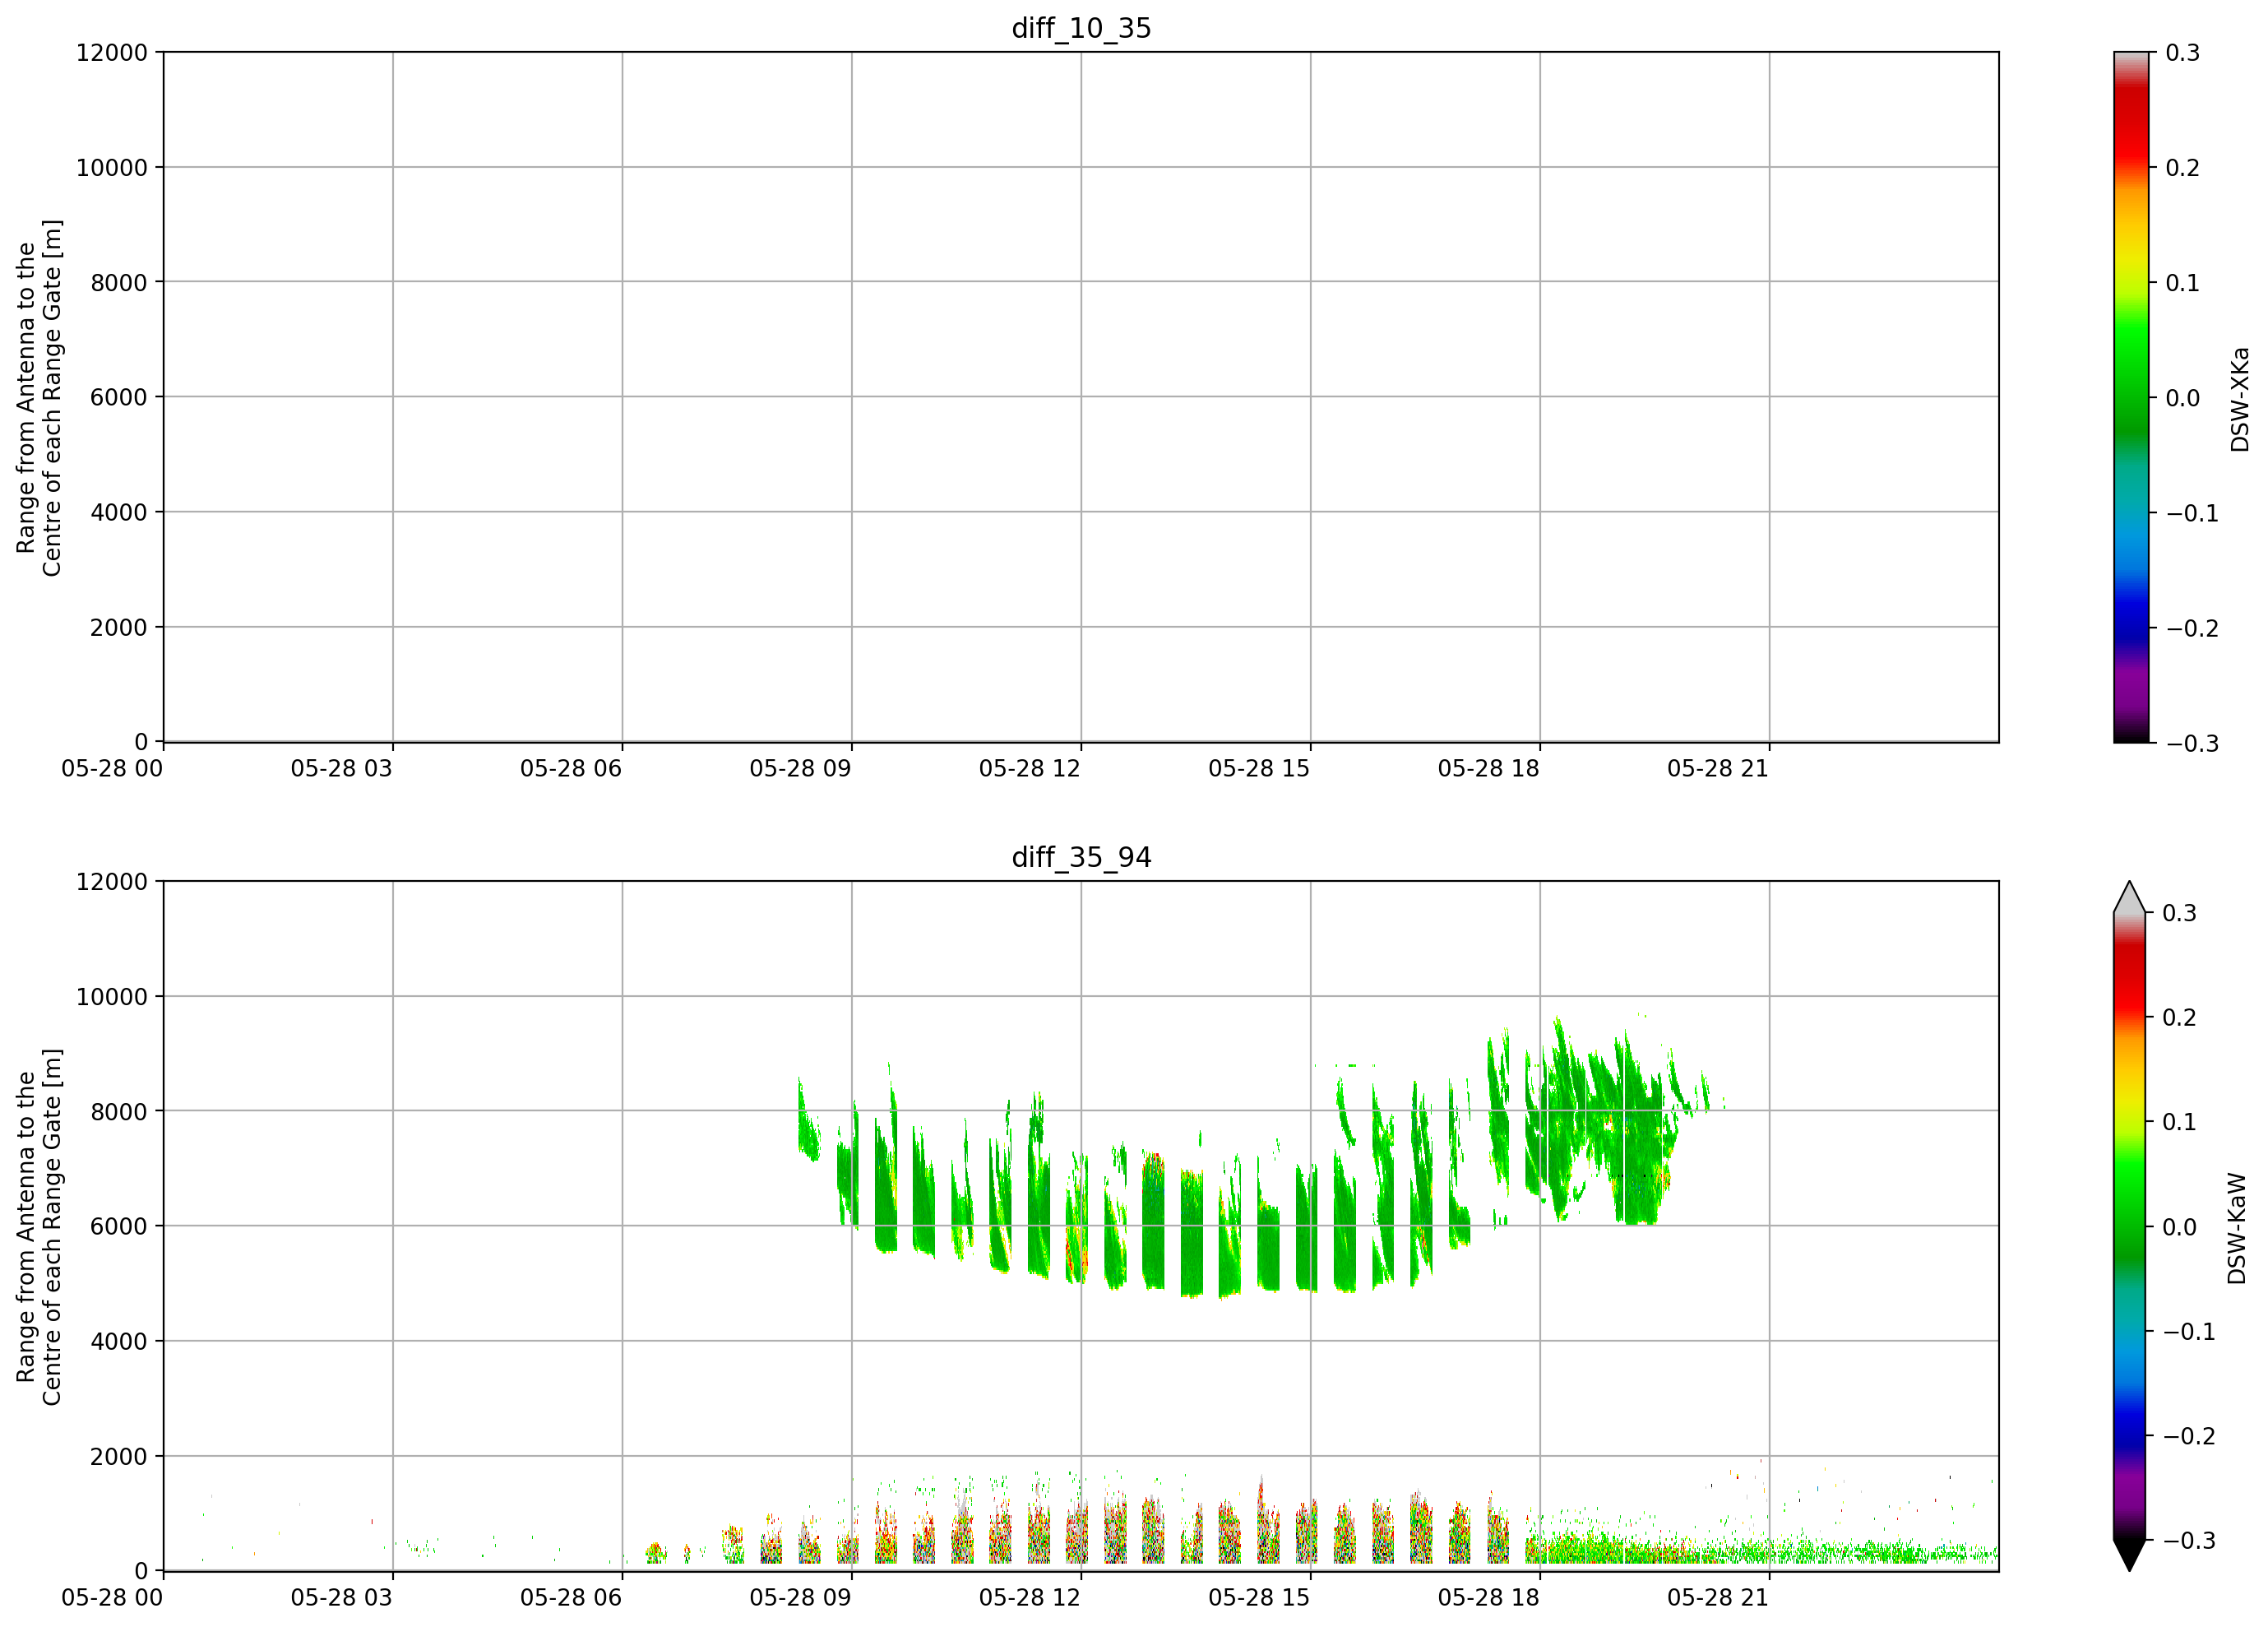Click '05-28 18' time label under diff_35_94
This screenshot has height=1627, width=2268.
click(1489, 1597)
